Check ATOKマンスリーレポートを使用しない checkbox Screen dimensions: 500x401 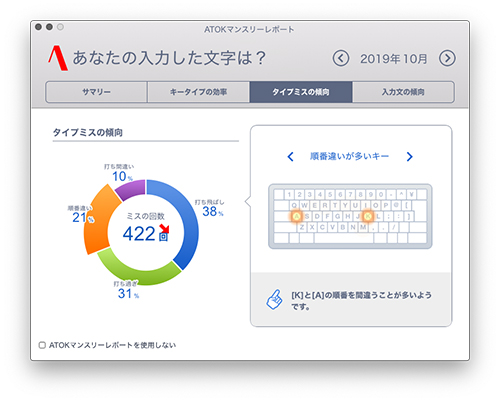42,345
